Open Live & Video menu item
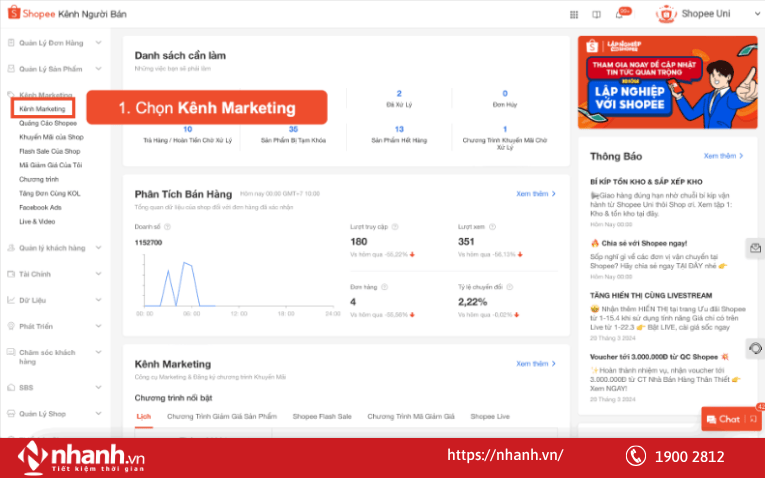 coord(37,222)
